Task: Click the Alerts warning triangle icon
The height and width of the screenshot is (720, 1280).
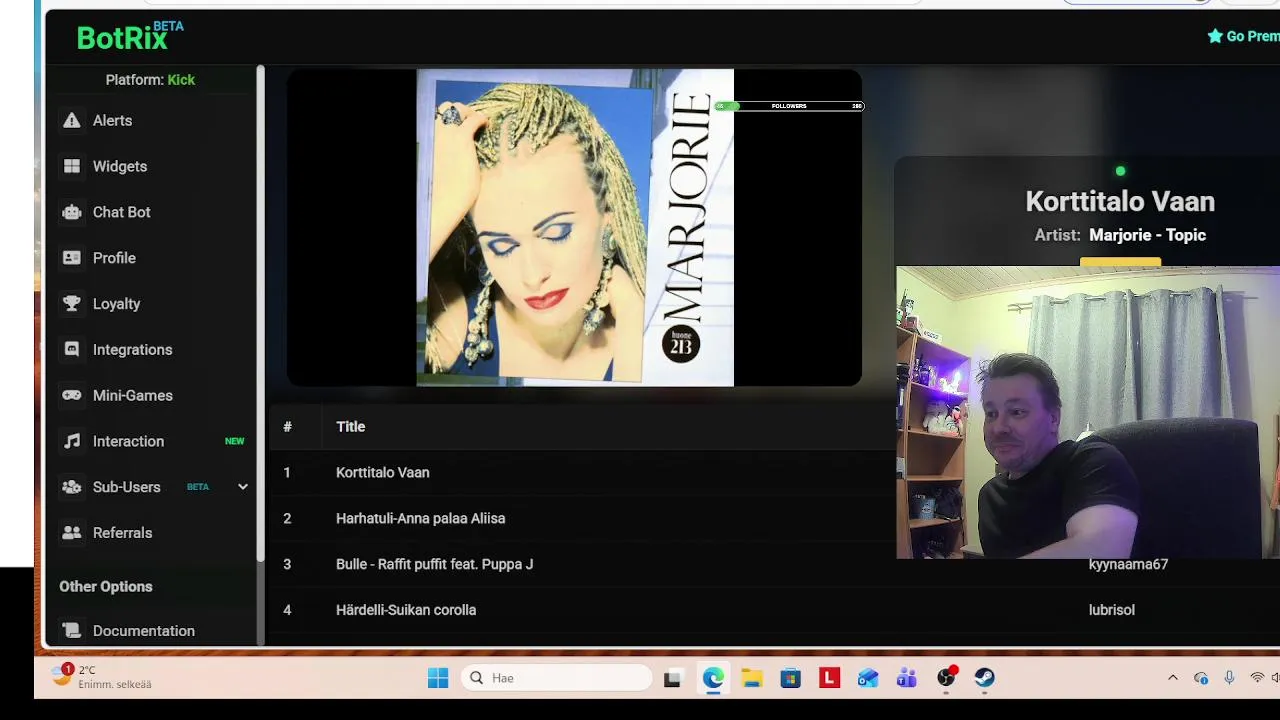Action: coord(71,120)
